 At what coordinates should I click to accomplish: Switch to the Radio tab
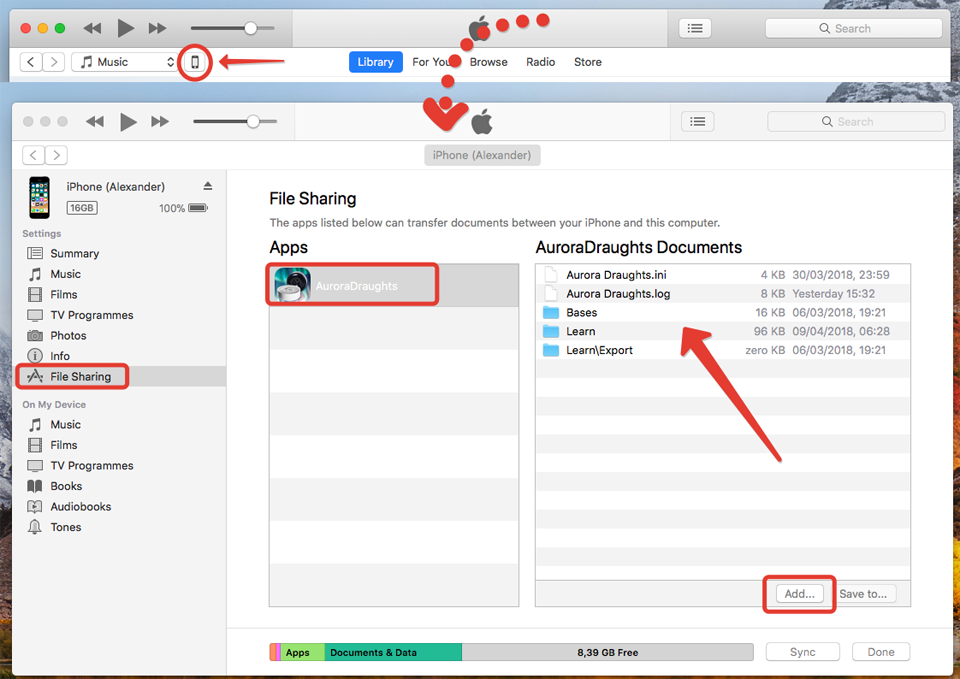pyautogui.click(x=541, y=62)
